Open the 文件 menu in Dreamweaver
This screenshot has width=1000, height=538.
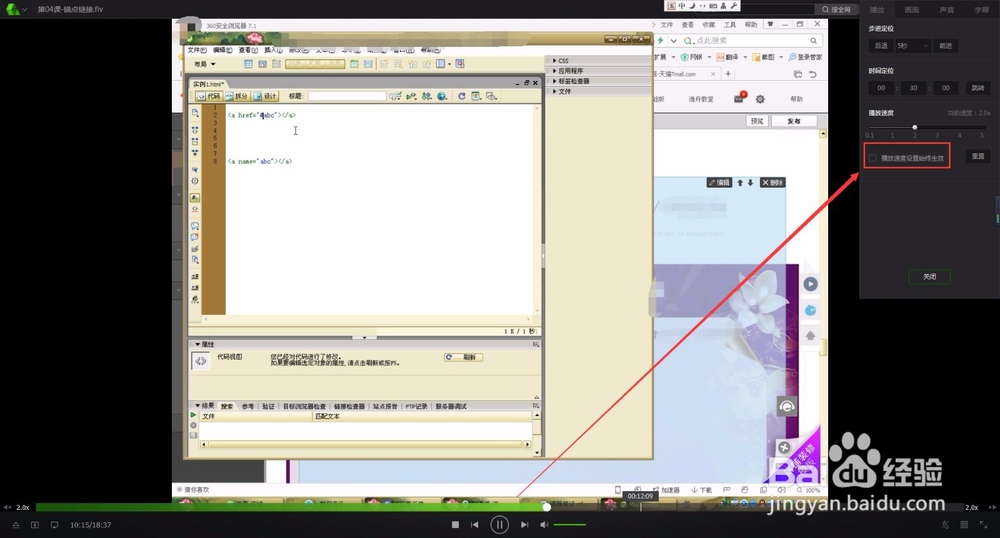tap(197, 50)
